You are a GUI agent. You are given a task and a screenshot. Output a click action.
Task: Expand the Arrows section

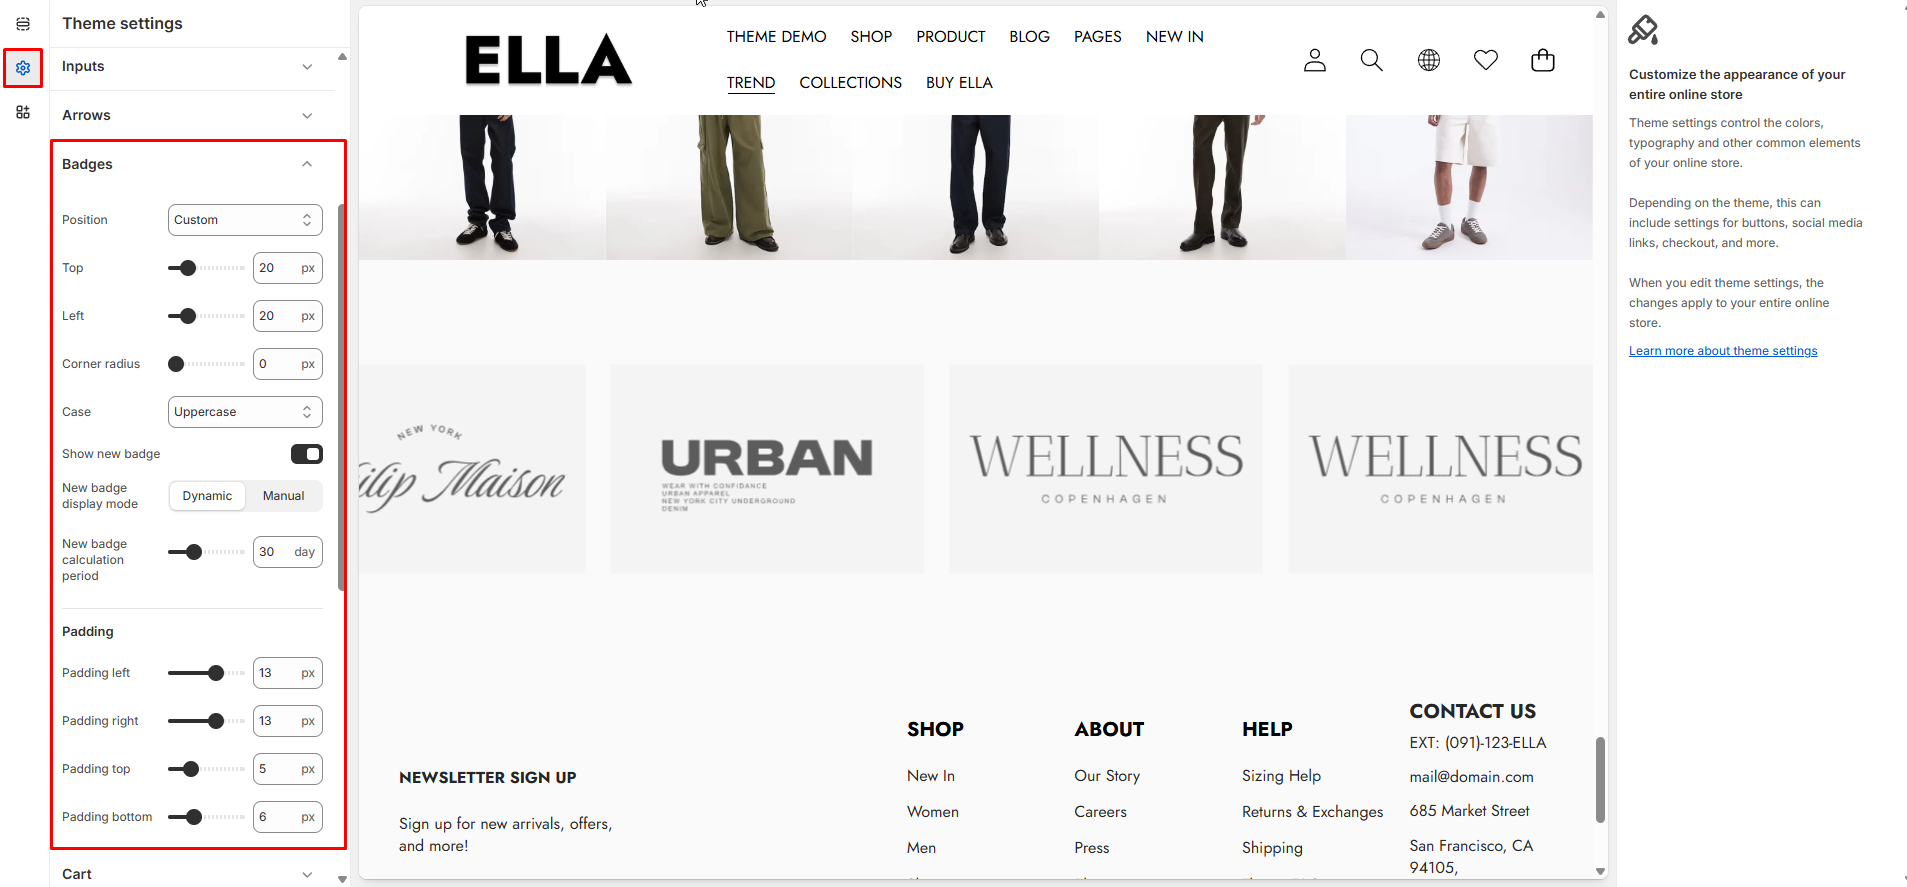point(192,115)
